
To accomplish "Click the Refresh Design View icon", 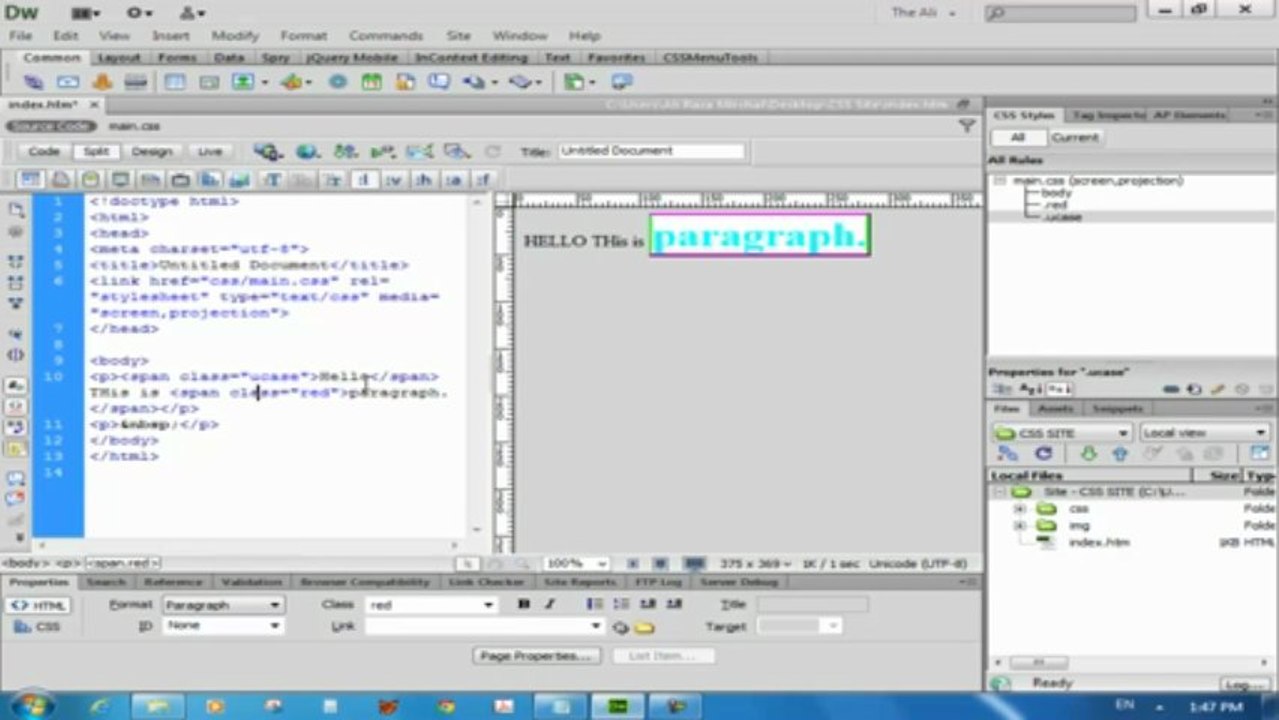I will pos(492,152).
